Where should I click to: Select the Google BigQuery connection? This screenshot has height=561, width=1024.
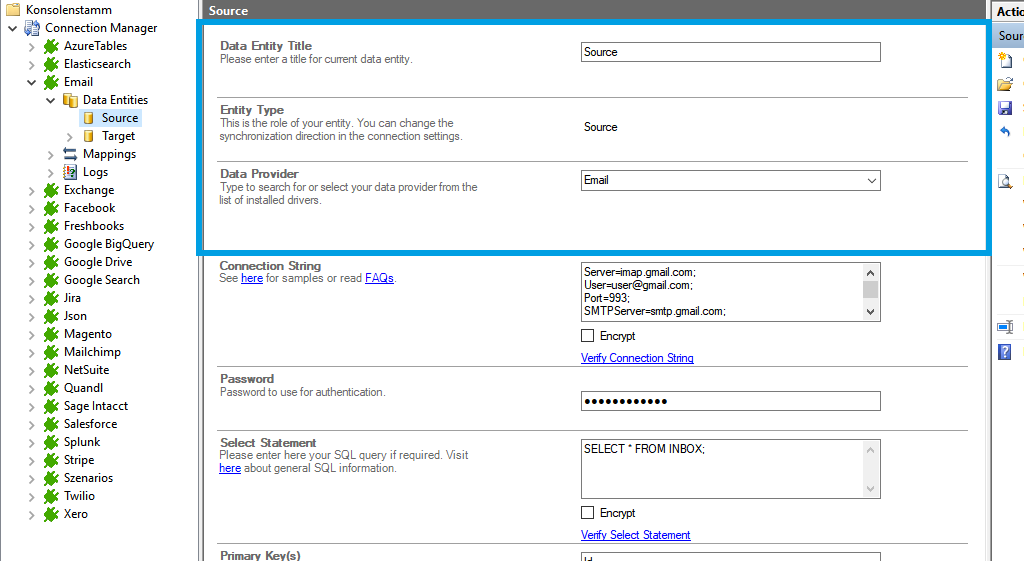coord(108,244)
